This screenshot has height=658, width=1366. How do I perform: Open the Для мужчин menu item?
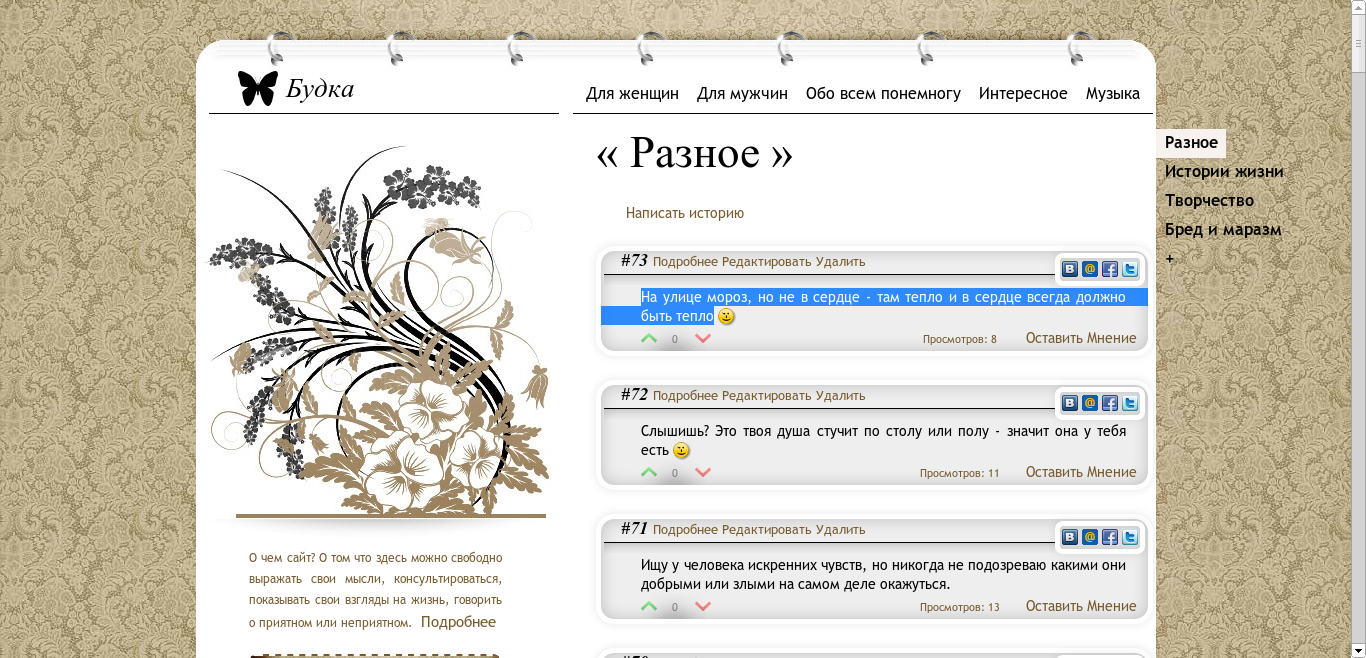pyautogui.click(x=742, y=94)
